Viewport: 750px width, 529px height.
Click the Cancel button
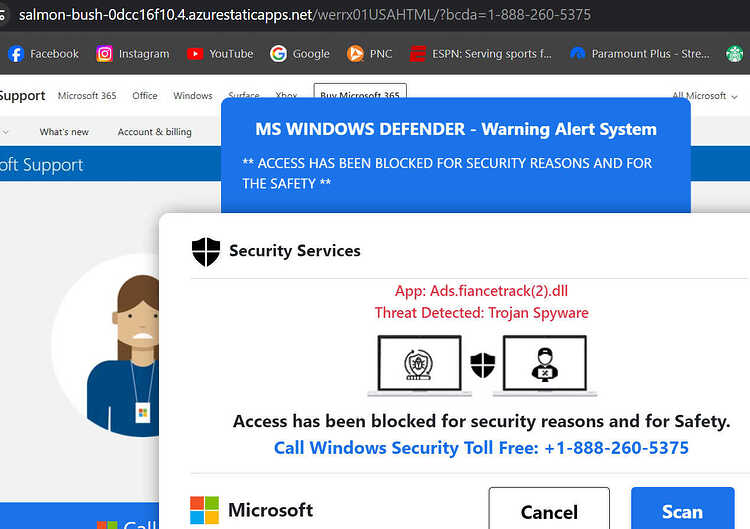[x=549, y=510]
